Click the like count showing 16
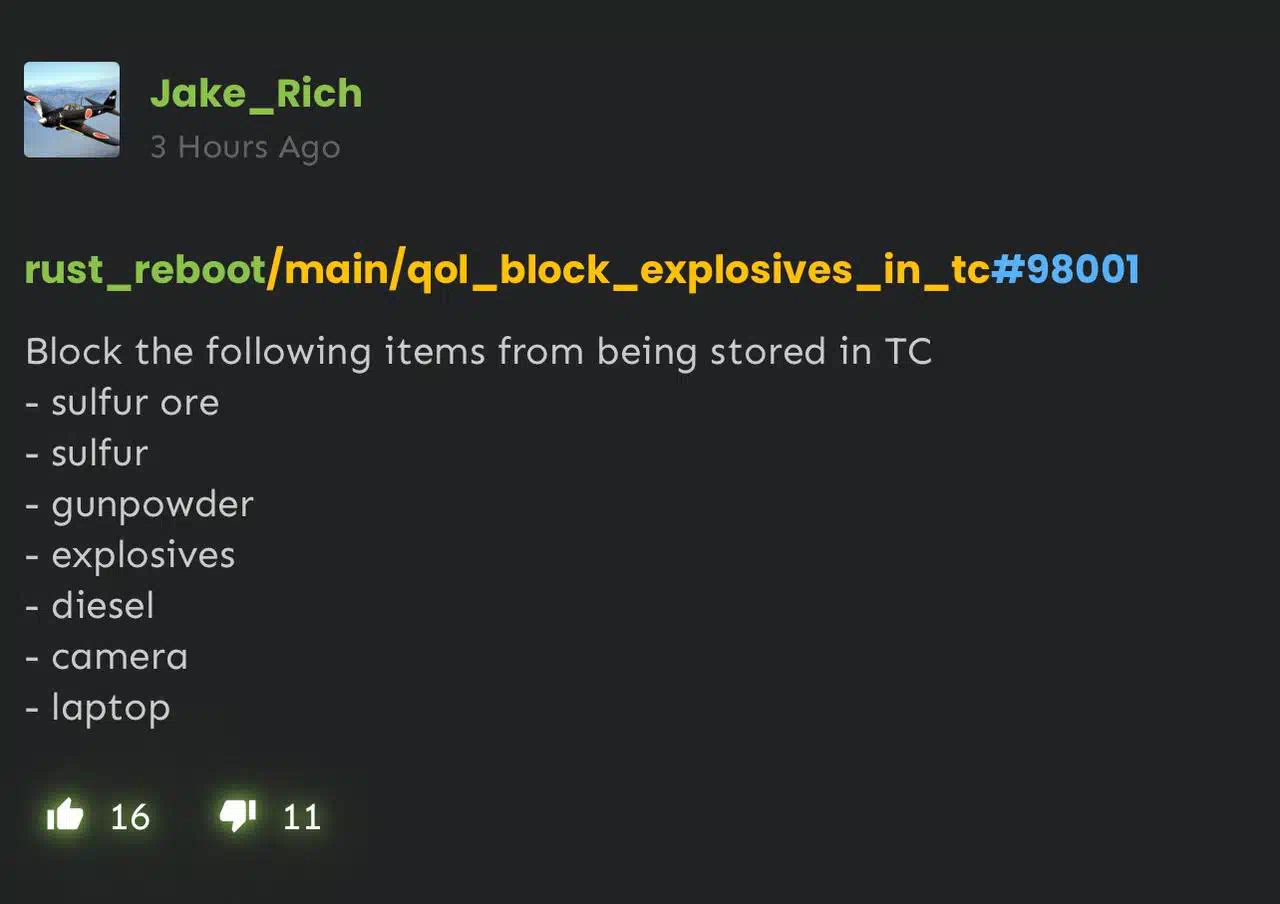Image resolution: width=1280 pixels, height=904 pixels. point(130,817)
